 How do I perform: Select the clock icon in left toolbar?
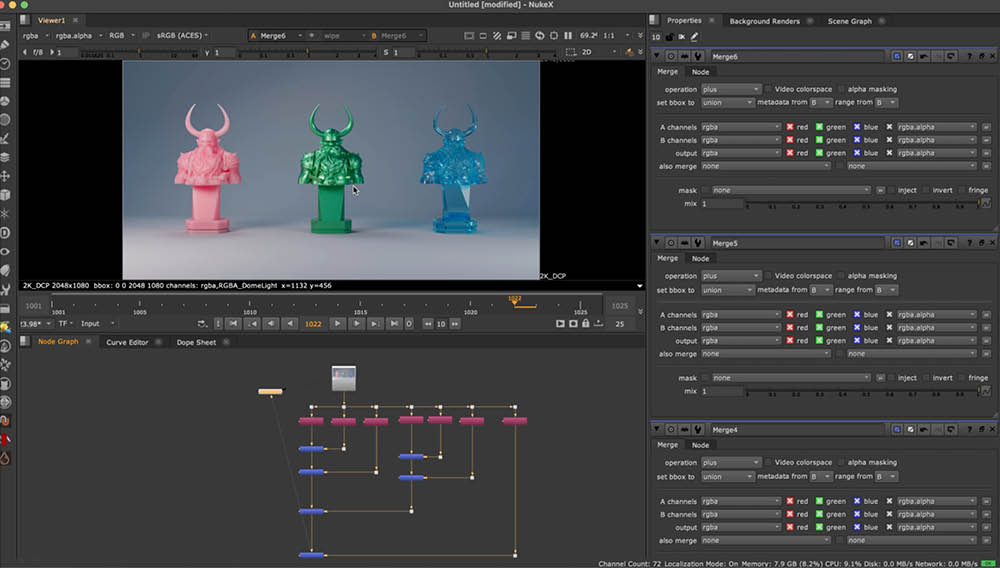coord(6,63)
